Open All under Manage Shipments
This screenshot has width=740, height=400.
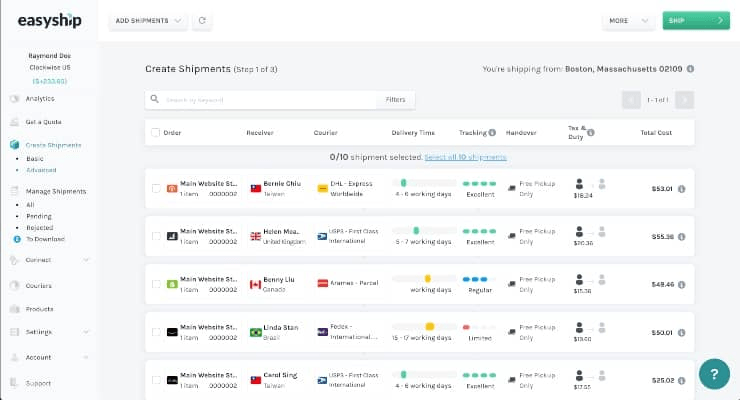tap(30, 205)
